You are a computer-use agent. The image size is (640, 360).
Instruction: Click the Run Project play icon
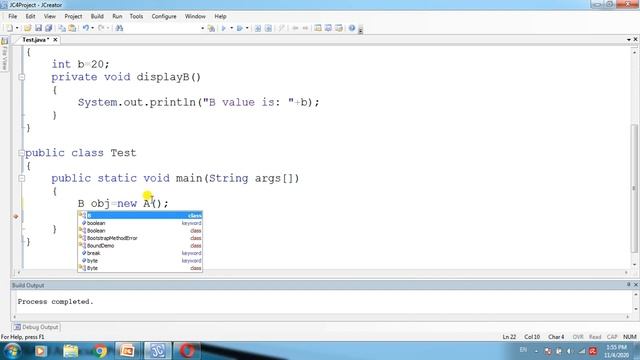[224, 28]
